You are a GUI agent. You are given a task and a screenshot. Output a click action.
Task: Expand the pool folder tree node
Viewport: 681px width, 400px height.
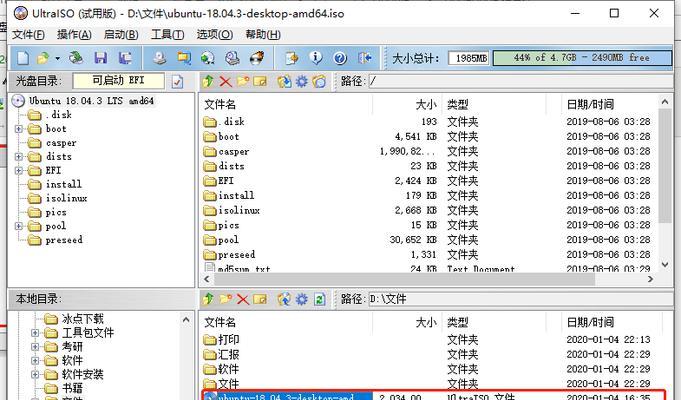point(19,226)
